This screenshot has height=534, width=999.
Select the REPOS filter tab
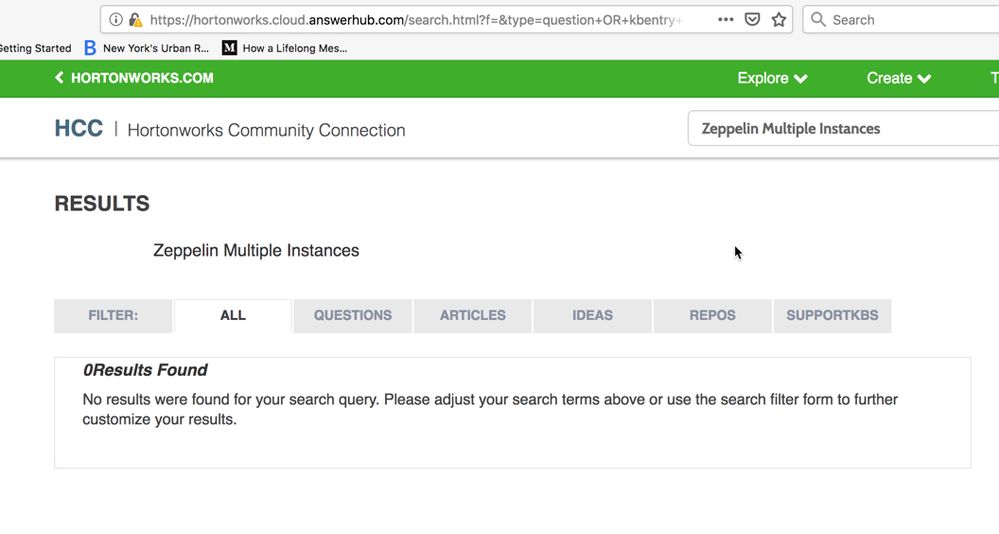click(712, 315)
